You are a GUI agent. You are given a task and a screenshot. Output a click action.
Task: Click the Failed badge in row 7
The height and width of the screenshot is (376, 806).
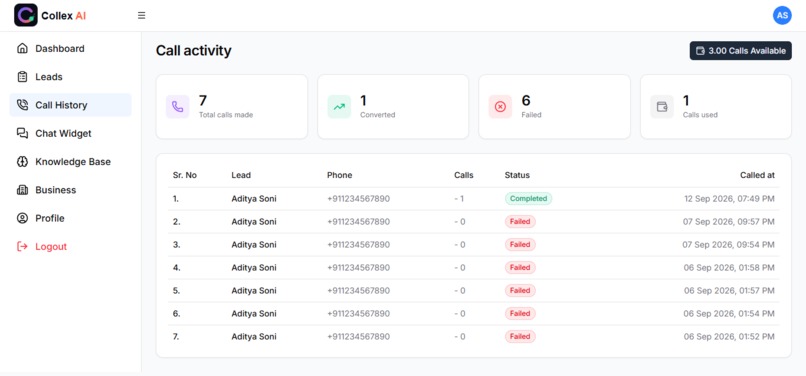[520, 336]
